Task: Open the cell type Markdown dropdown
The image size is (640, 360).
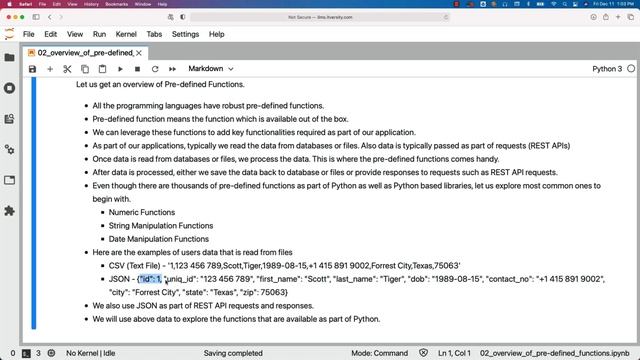Action: coord(211,69)
